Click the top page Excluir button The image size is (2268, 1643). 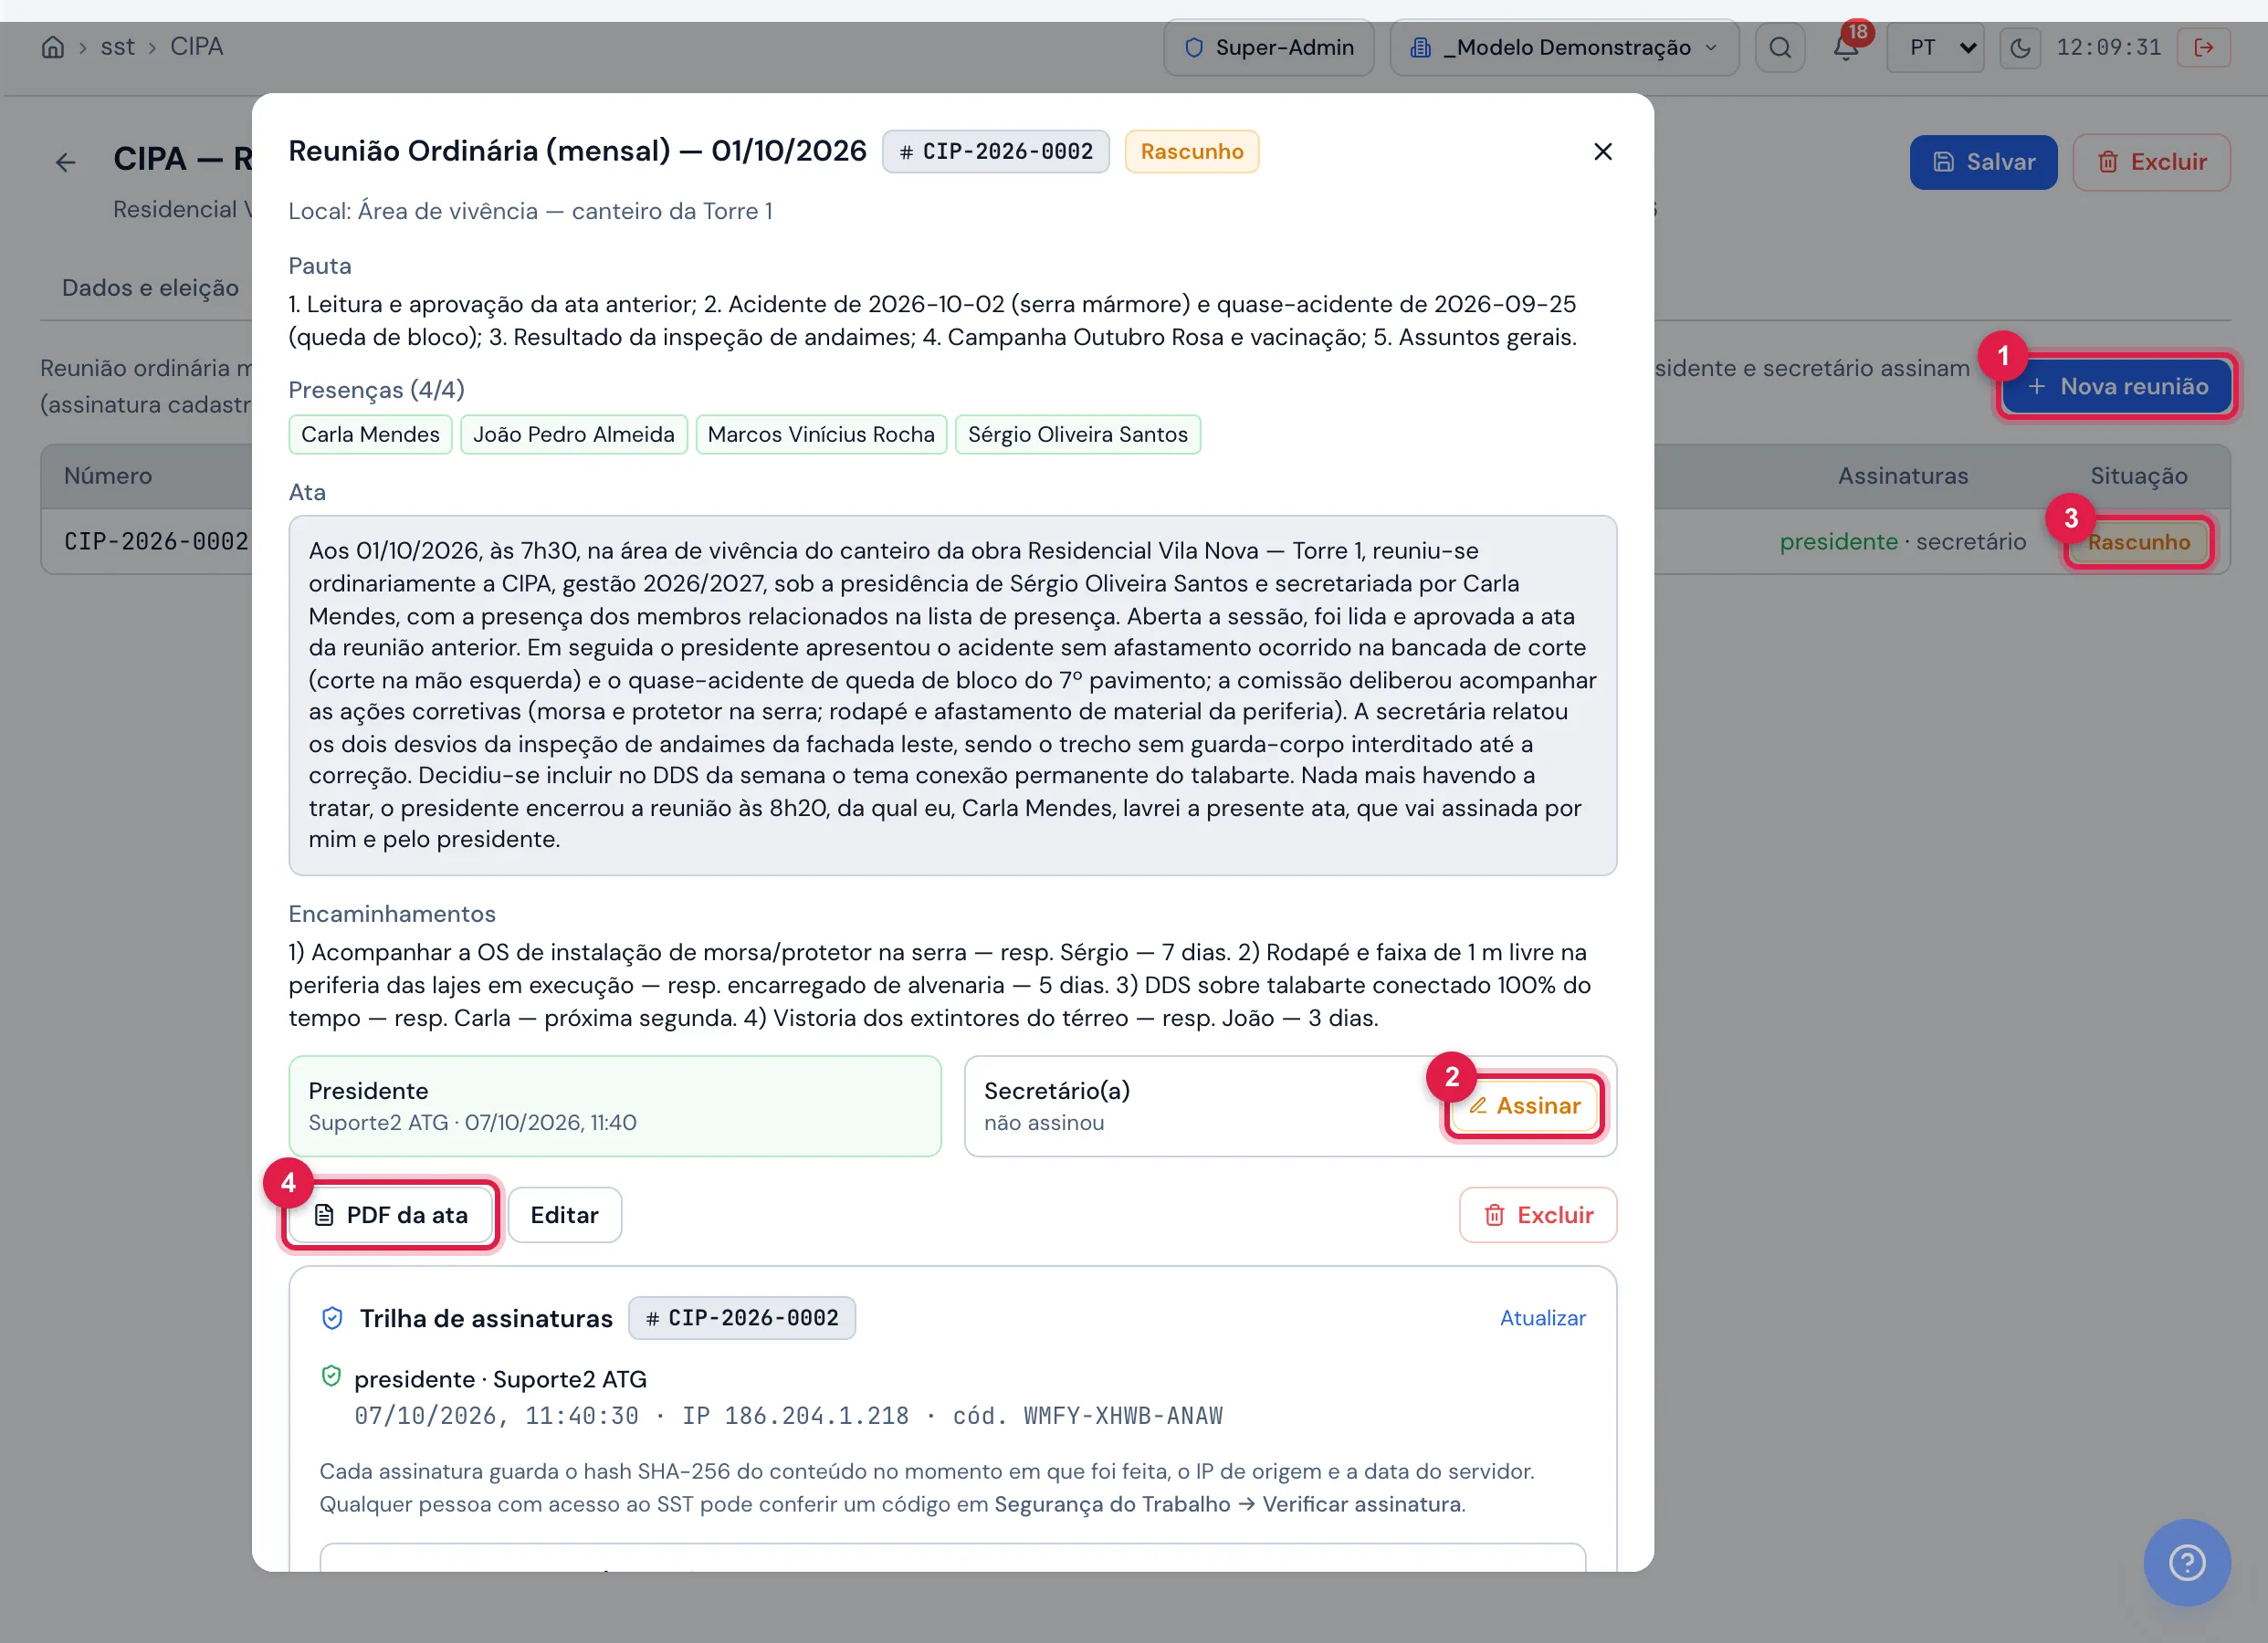click(x=2151, y=162)
